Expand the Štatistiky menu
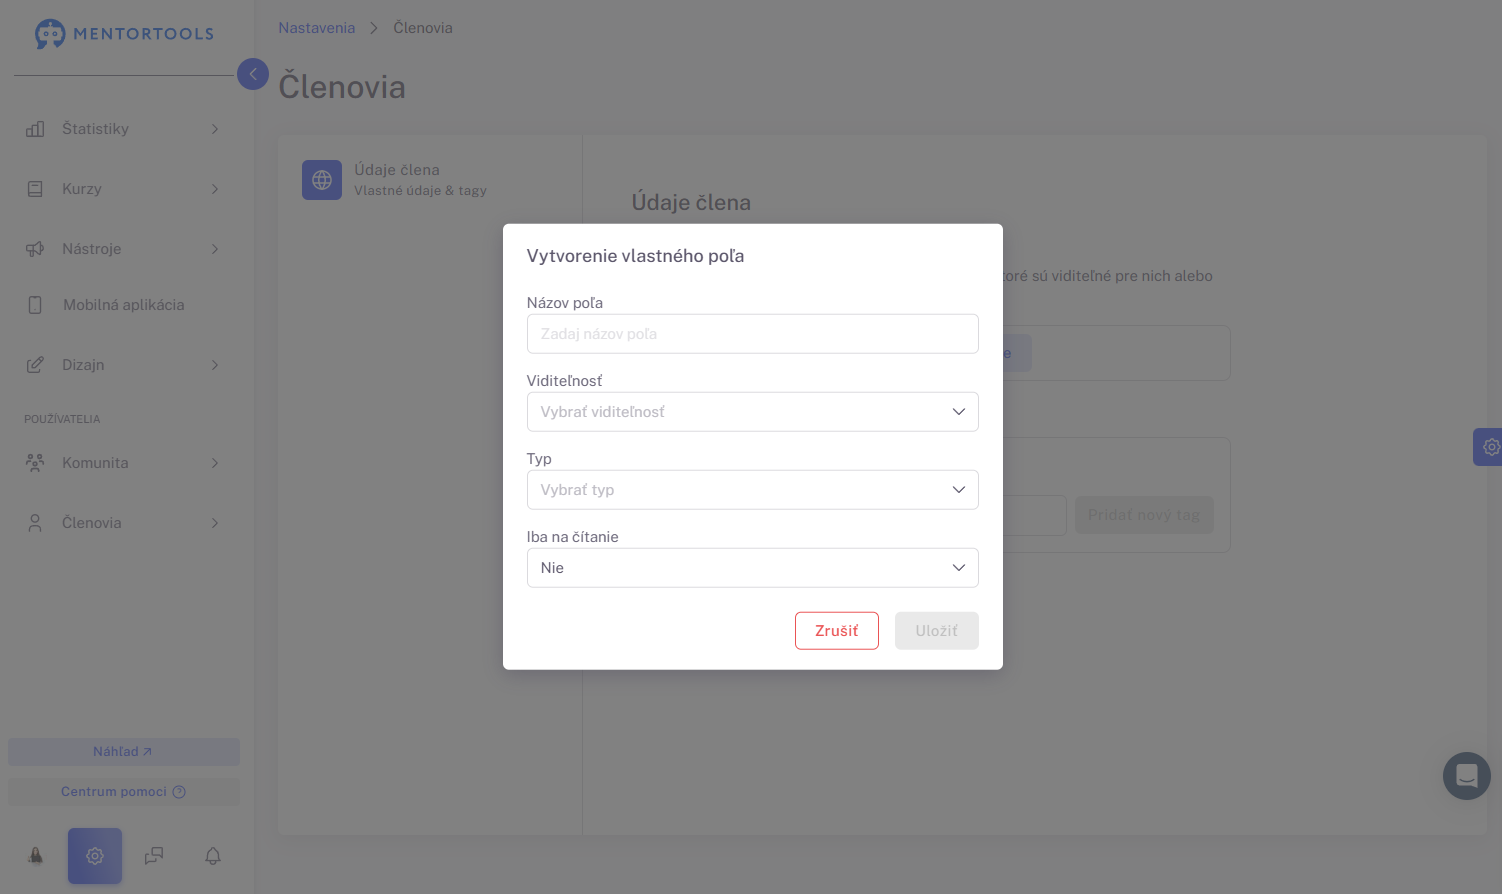The height and width of the screenshot is (894, 1502). (123, 129)
